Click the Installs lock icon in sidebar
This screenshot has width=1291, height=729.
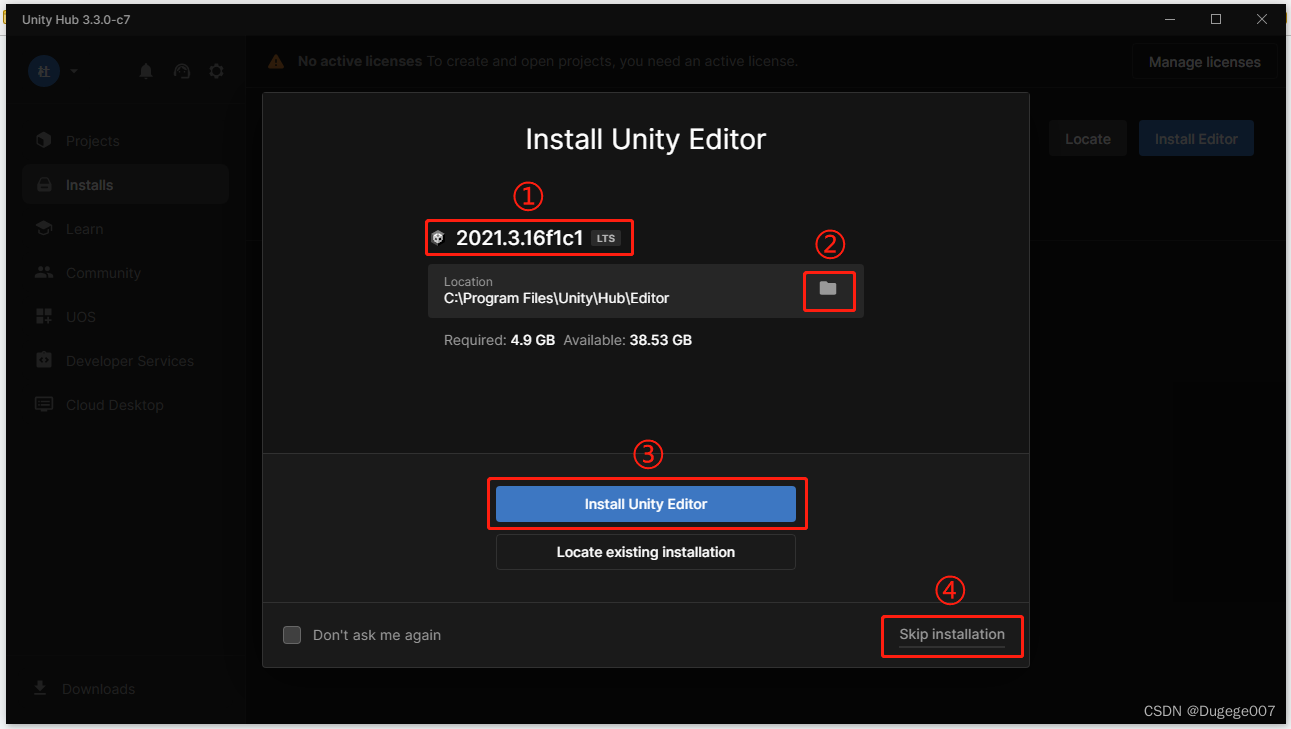coord(44,185)
